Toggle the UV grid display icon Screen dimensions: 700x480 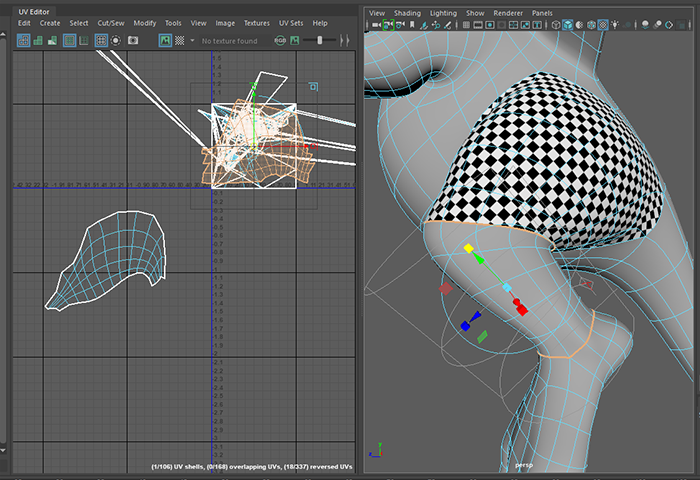[x=101, y=40]
